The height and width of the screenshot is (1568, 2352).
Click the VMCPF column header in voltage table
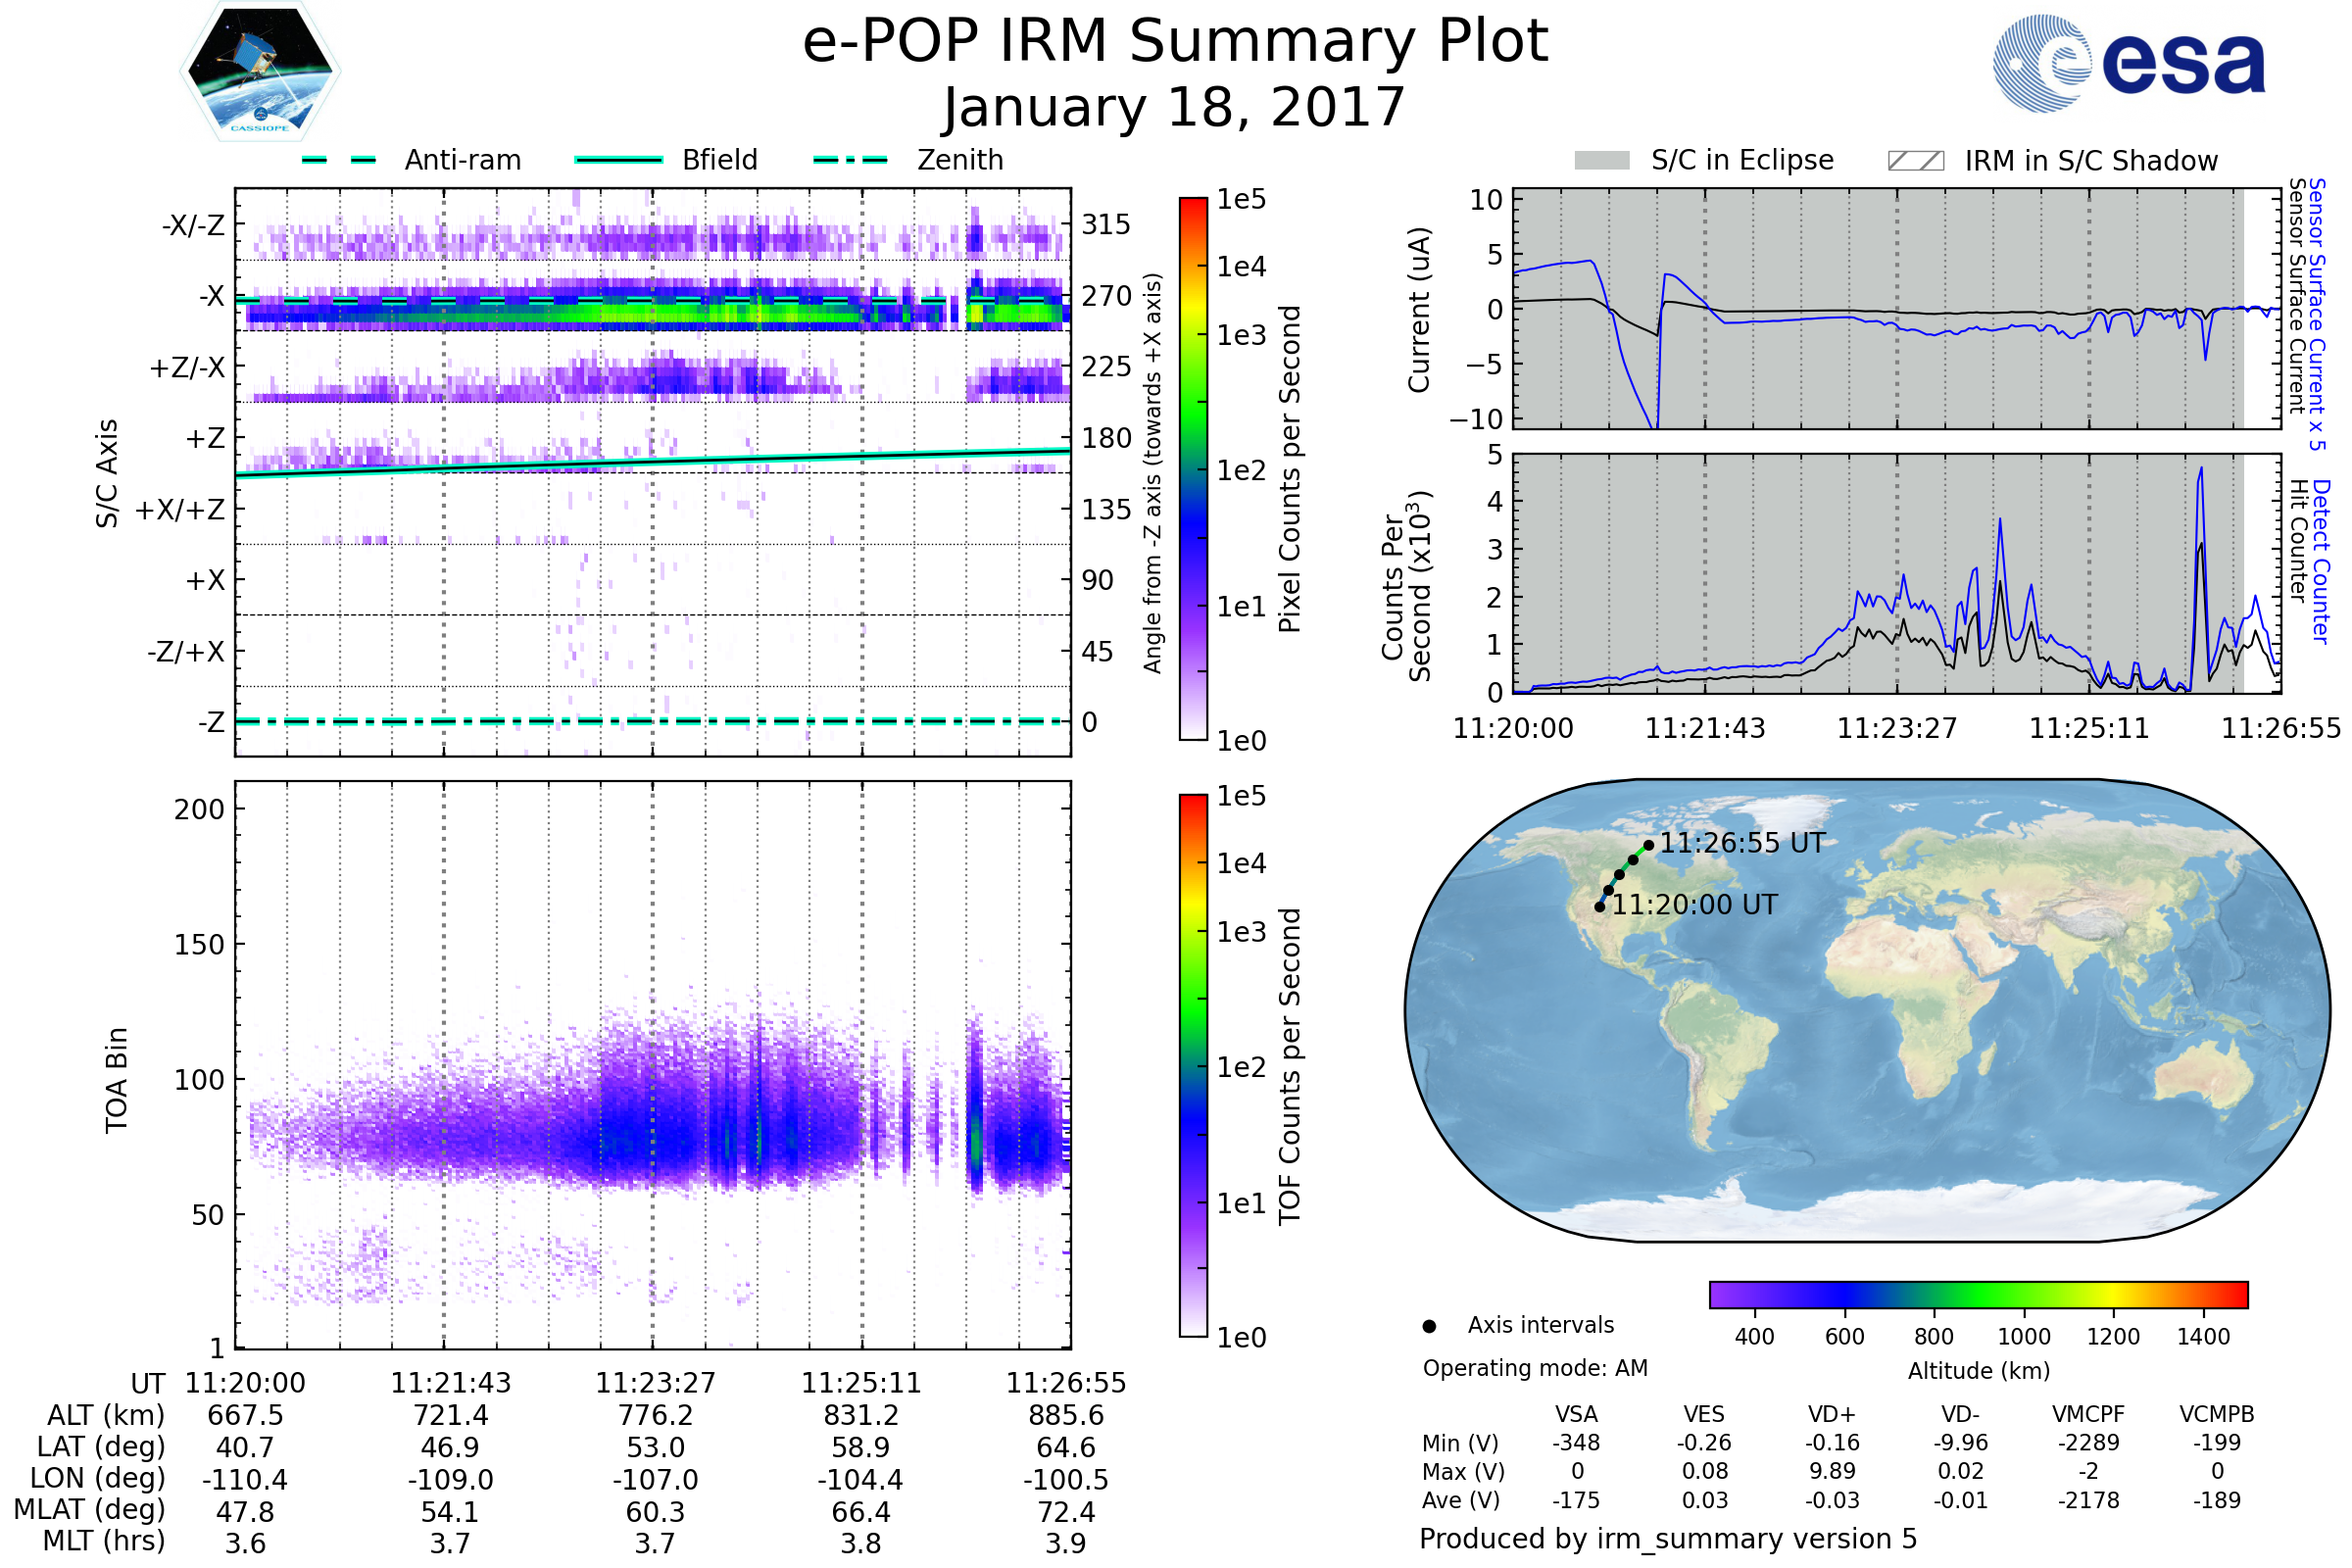[2088, 1414]
